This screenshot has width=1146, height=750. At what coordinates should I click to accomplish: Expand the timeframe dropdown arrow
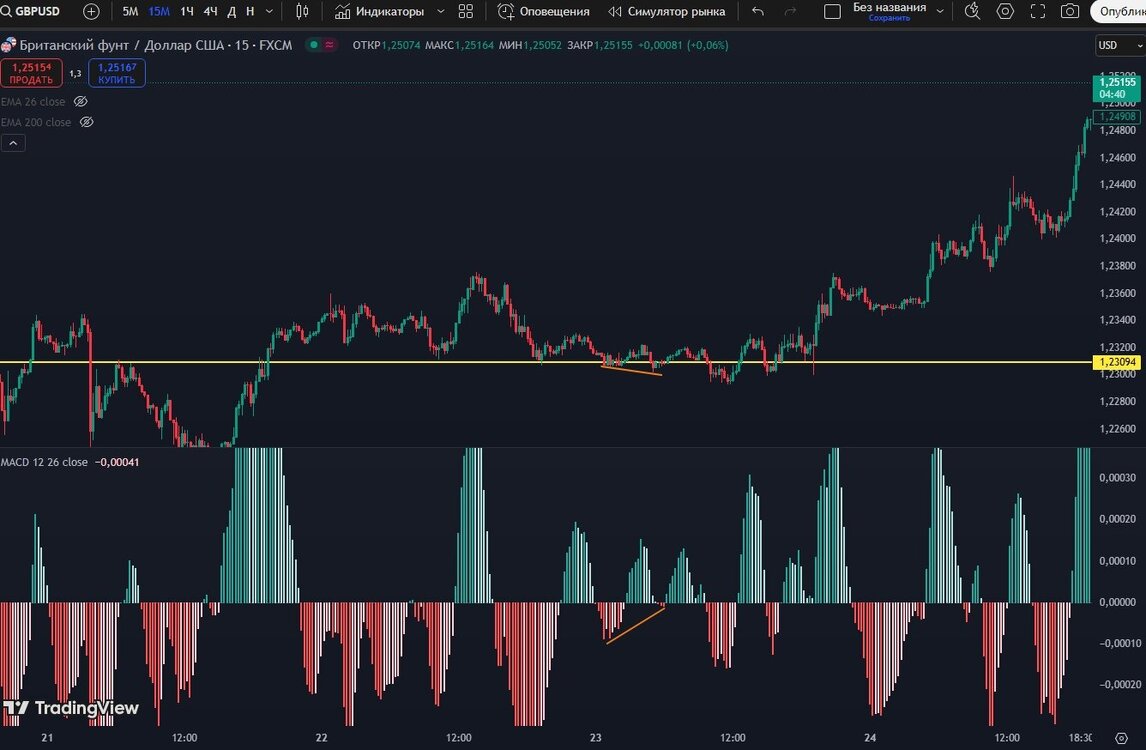click(269, 12)
